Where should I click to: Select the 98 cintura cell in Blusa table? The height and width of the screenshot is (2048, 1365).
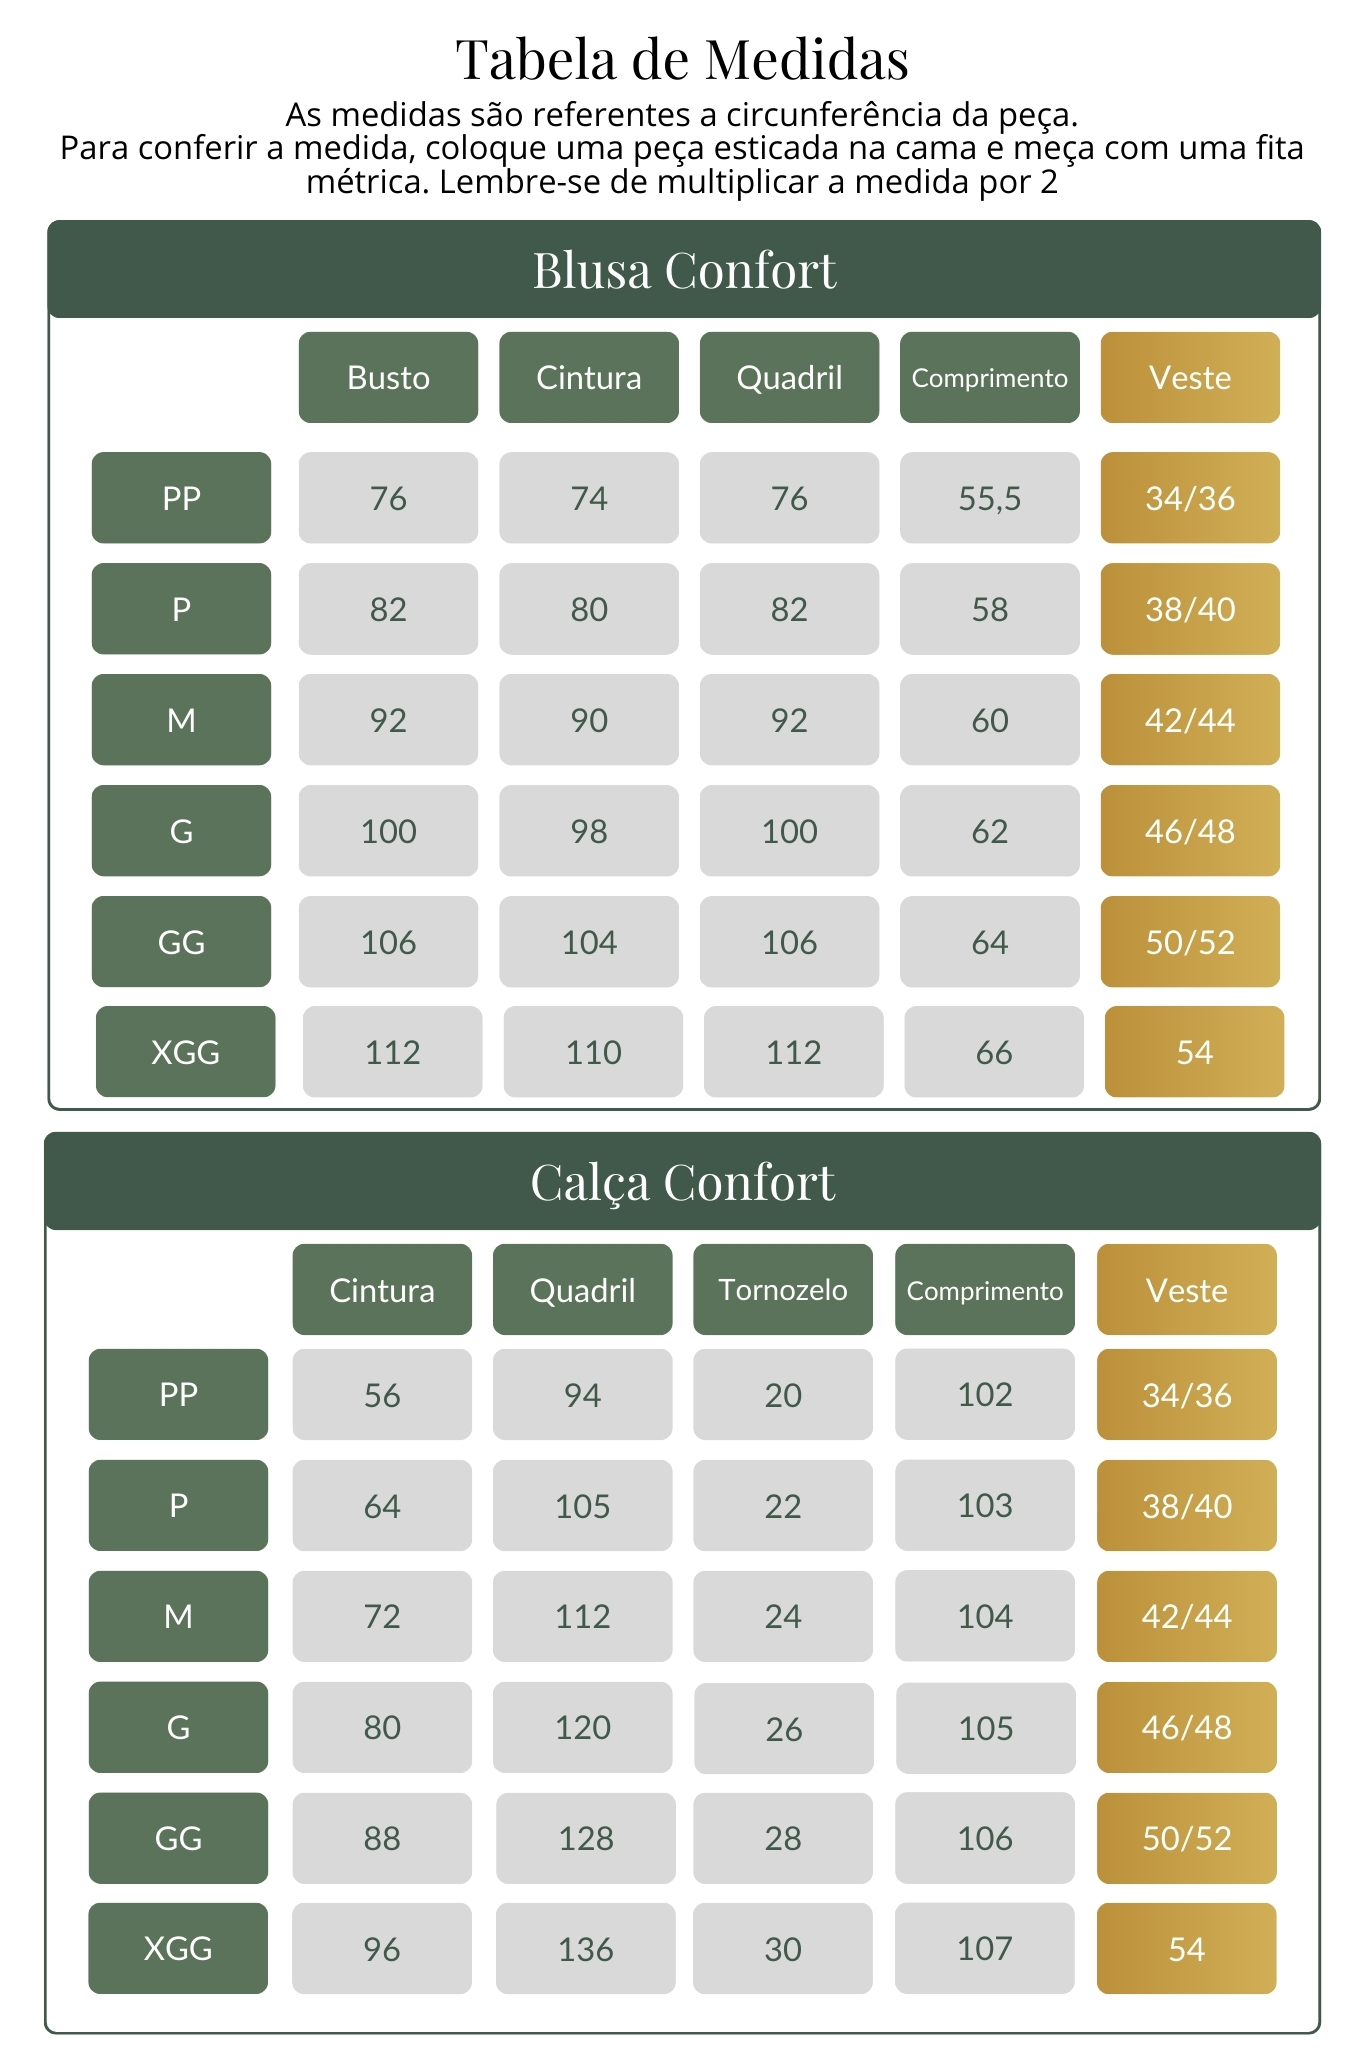(589, 831)
